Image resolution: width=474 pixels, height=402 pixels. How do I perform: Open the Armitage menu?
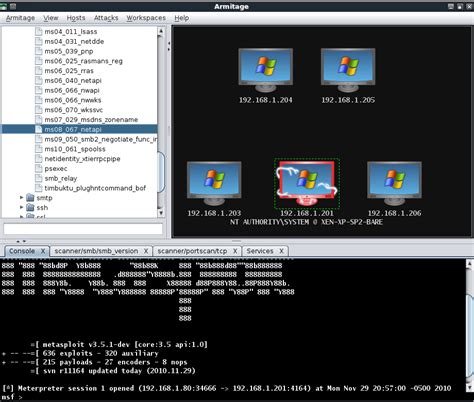click(20, 18)
